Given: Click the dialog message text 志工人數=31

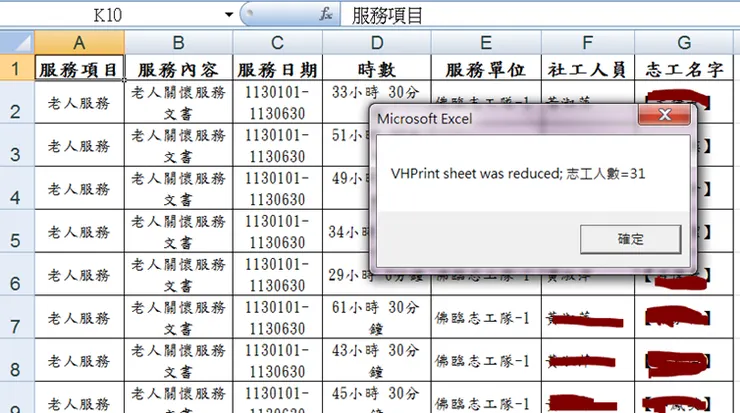Looking at the screenshot, I should click(x=605, y=174).
